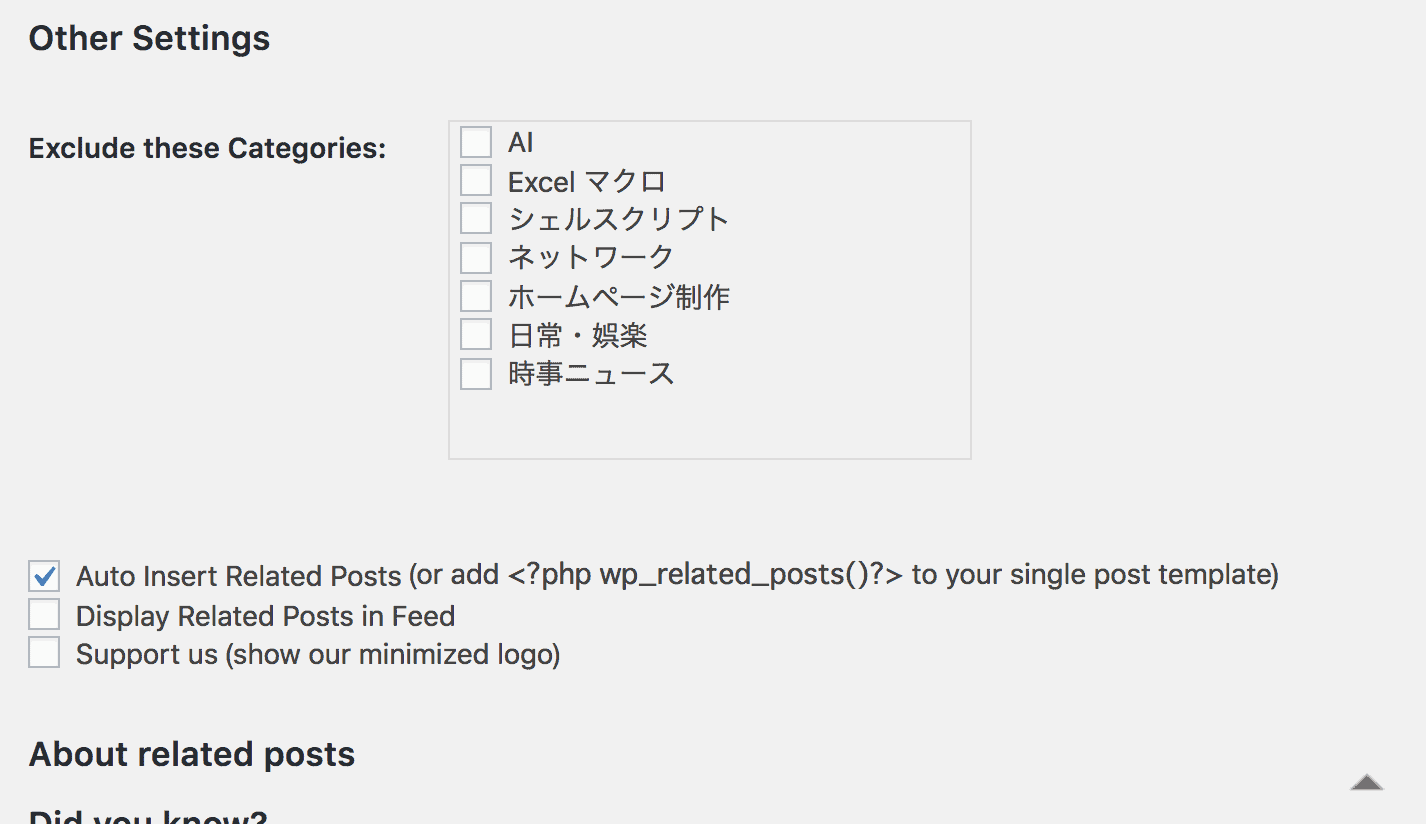
Task: Enable the Support us logo option
Action: coord(44,654)
